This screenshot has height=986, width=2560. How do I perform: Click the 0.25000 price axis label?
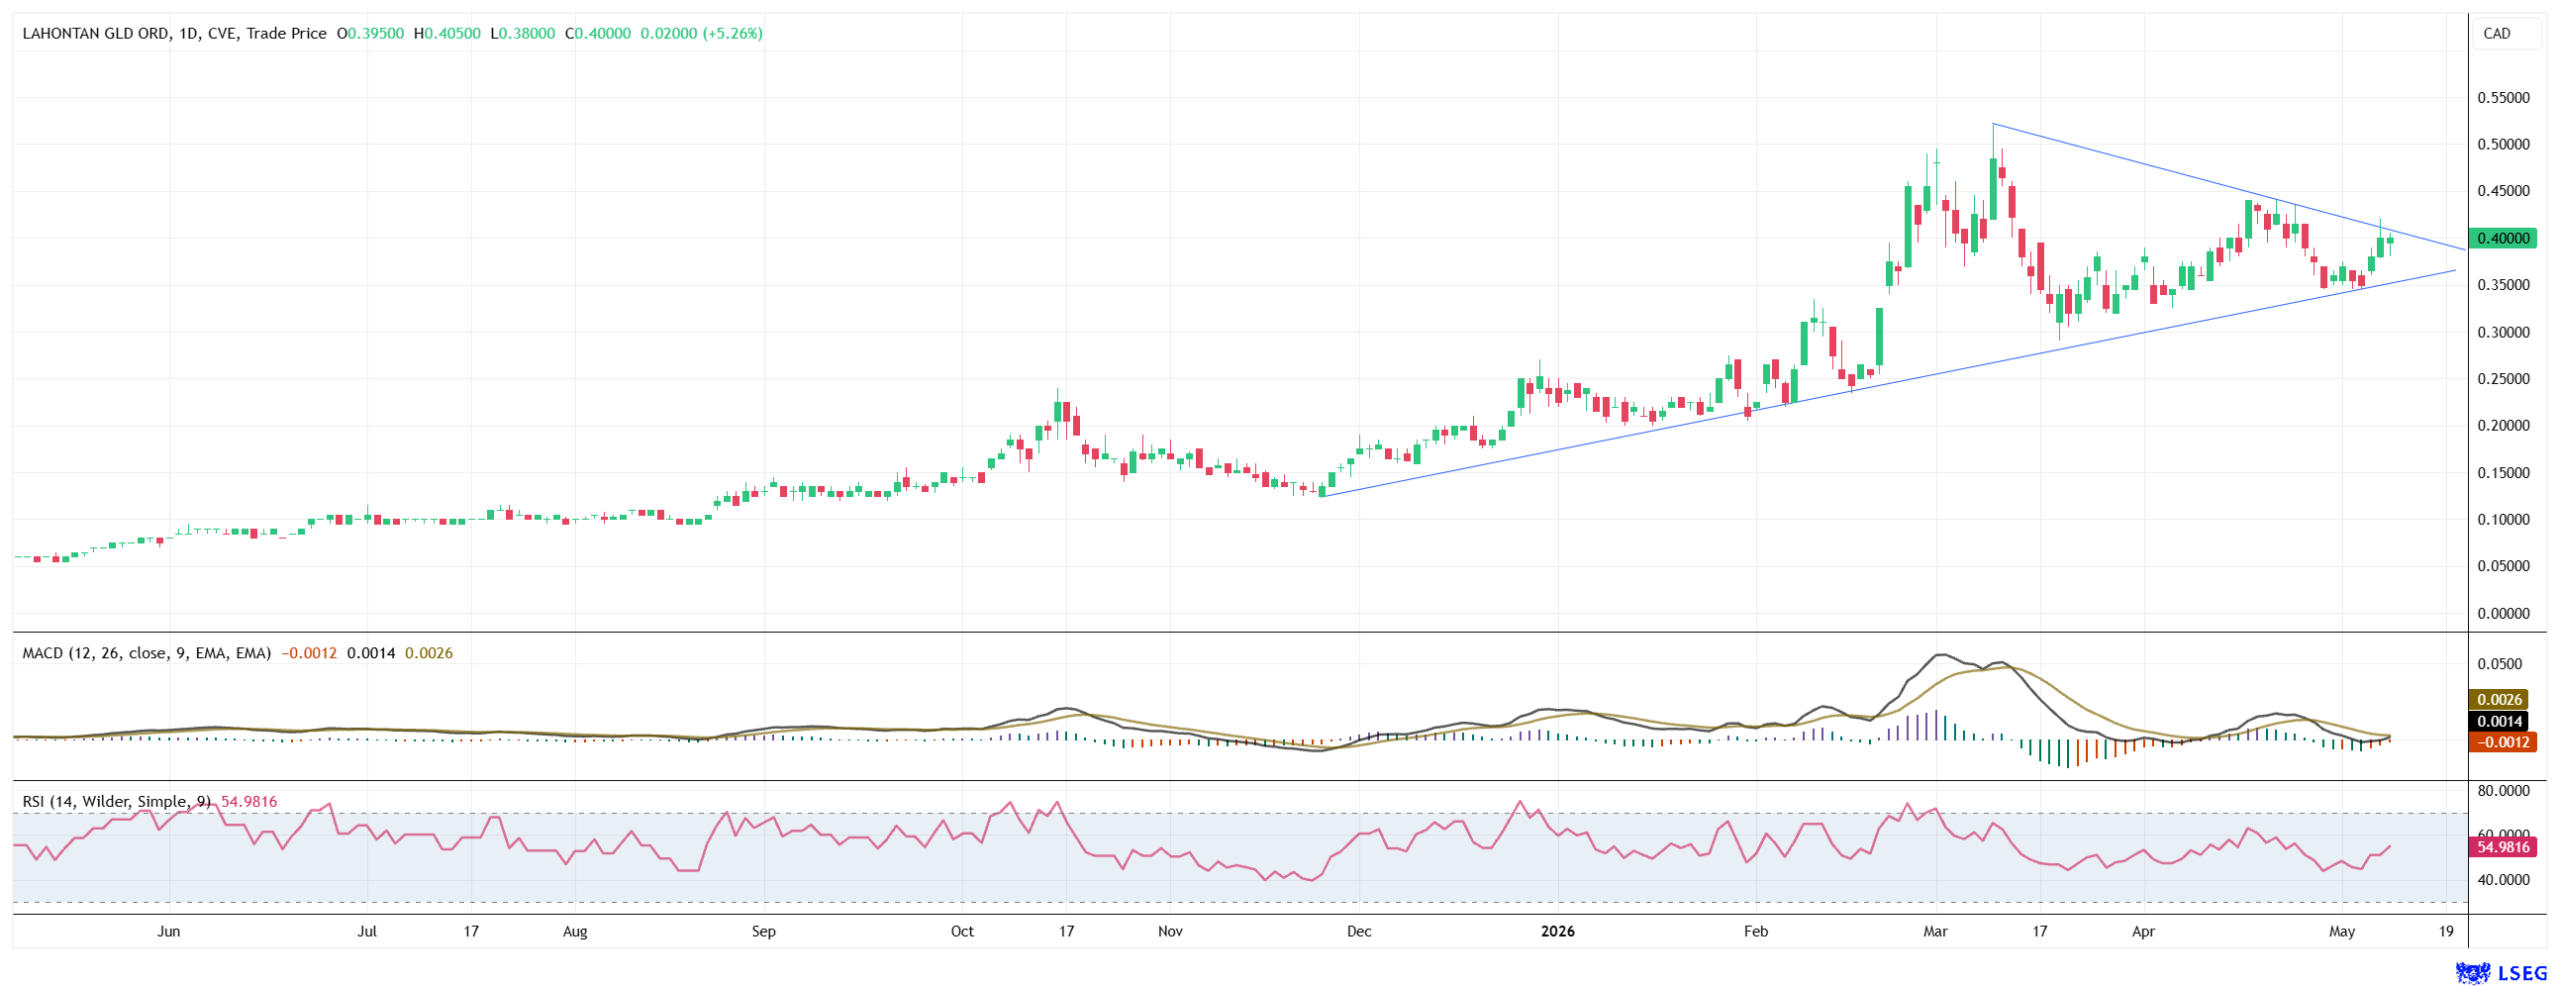[2503, 379]
